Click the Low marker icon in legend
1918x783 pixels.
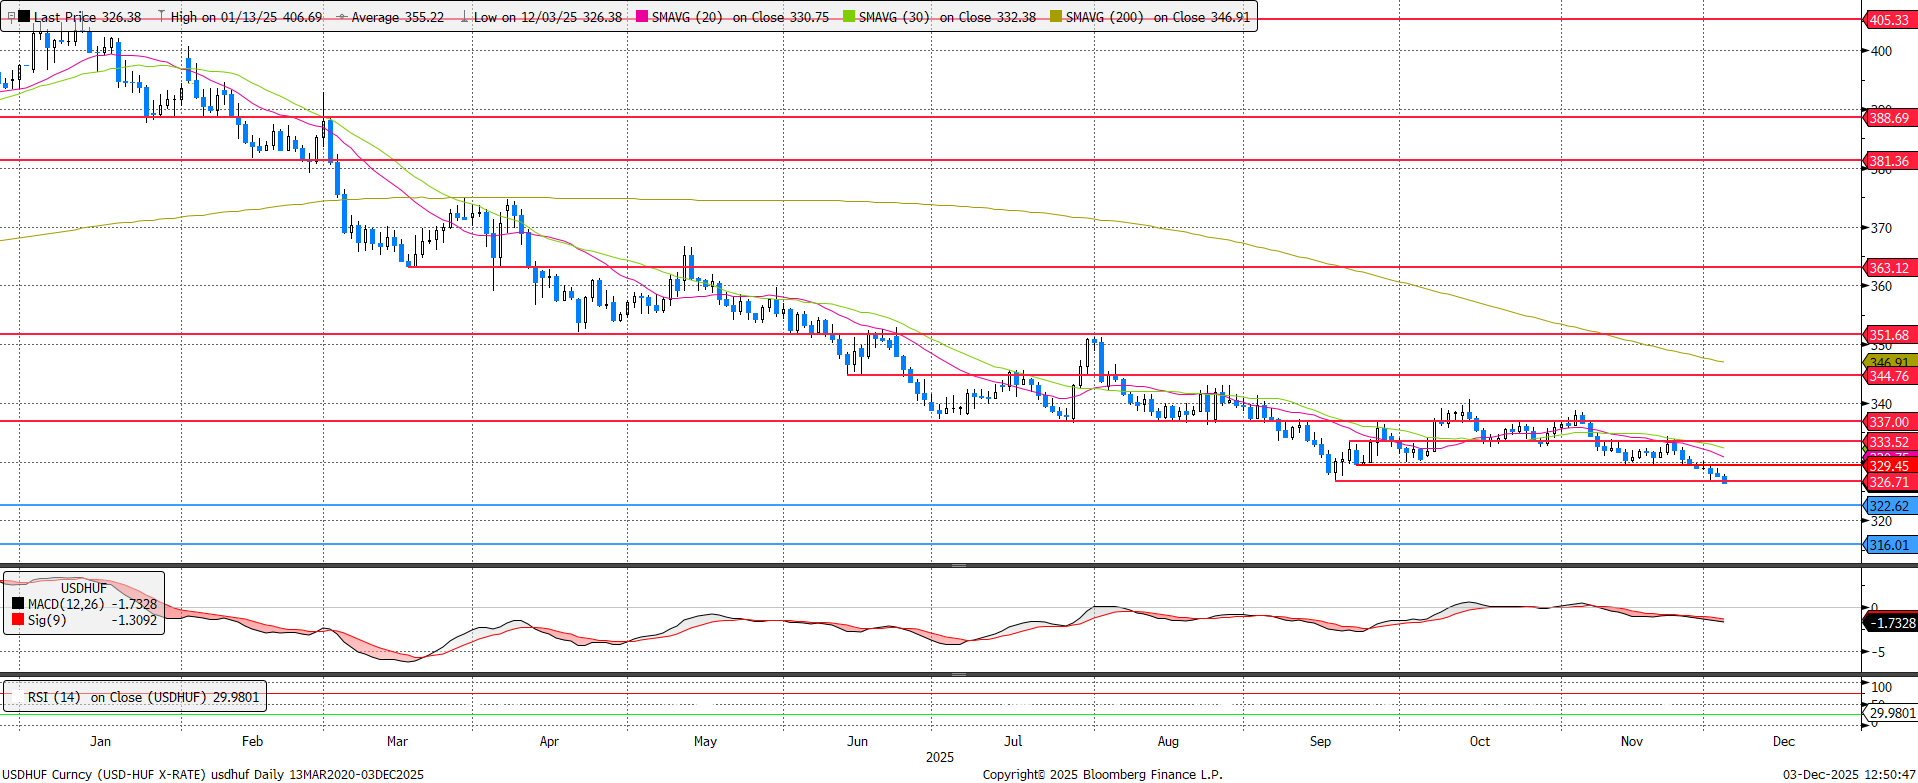click(x=464, y=17)
